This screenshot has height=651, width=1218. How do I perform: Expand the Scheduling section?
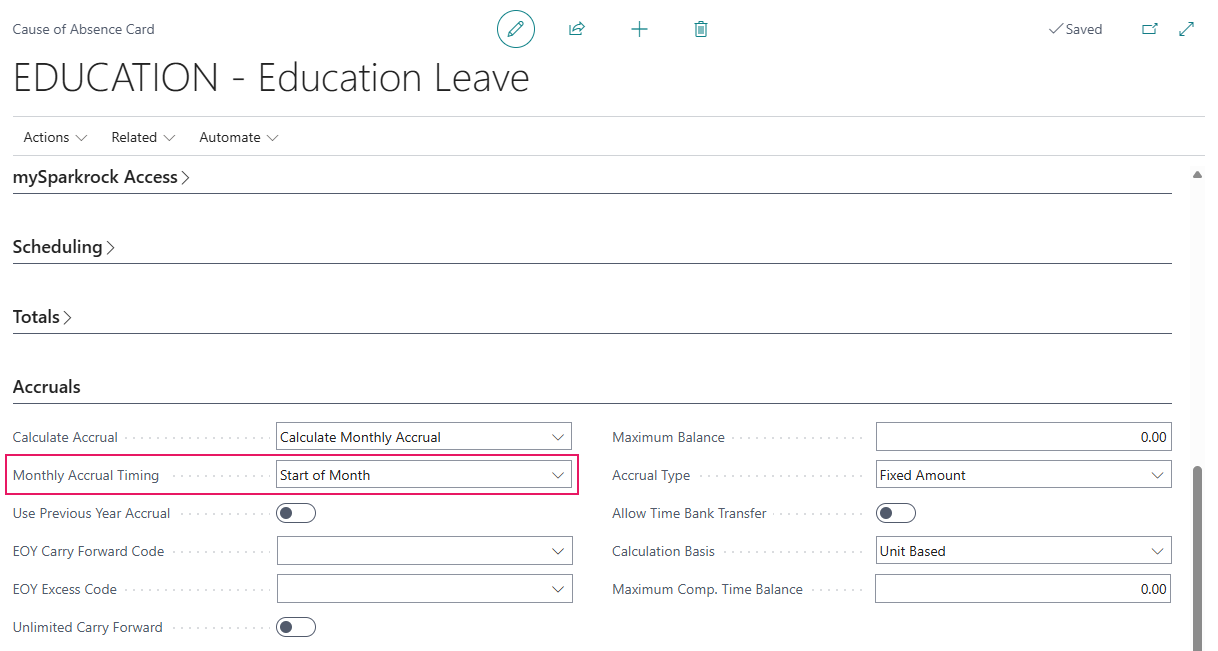(64, 247)
